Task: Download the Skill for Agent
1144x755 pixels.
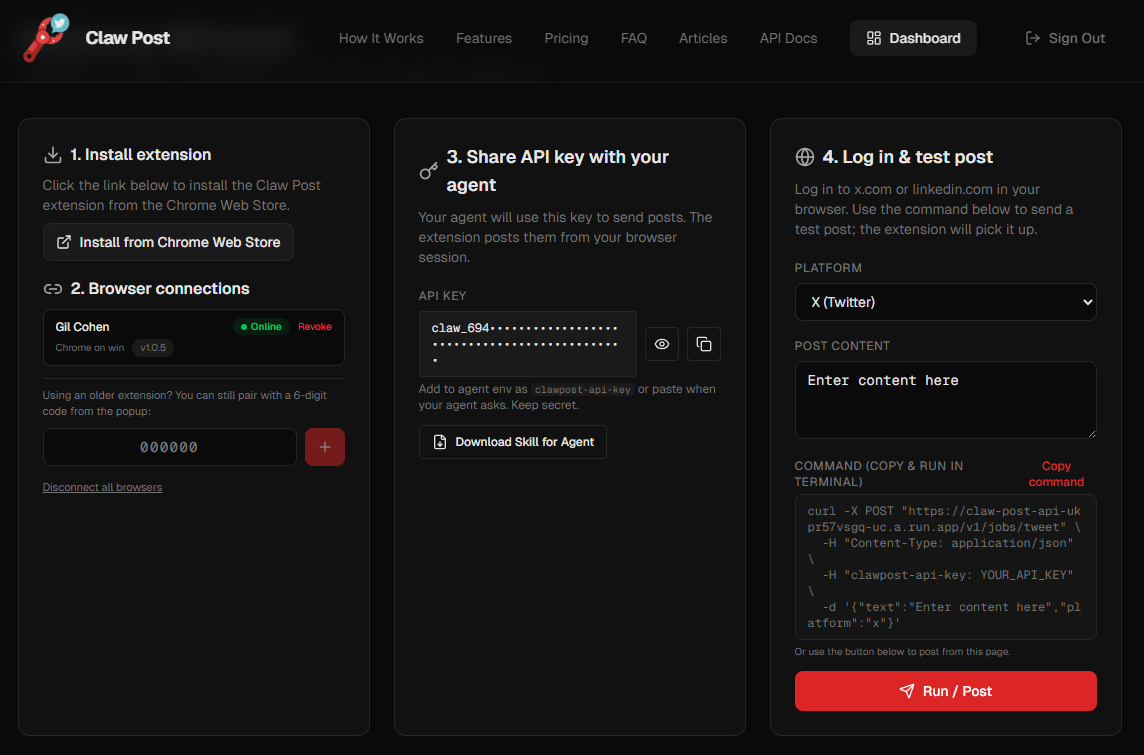Action: (512, 441)
